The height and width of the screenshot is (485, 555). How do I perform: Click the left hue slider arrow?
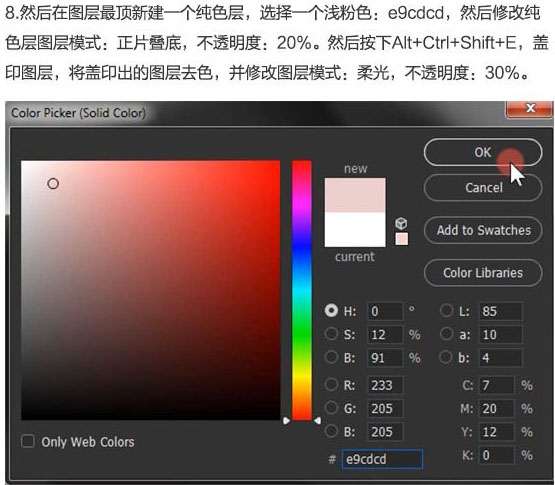(x=286, y=421)
